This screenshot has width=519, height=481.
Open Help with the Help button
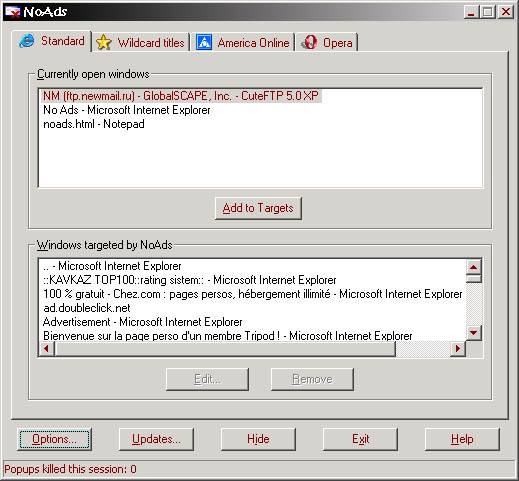click(x=462, y=439)
